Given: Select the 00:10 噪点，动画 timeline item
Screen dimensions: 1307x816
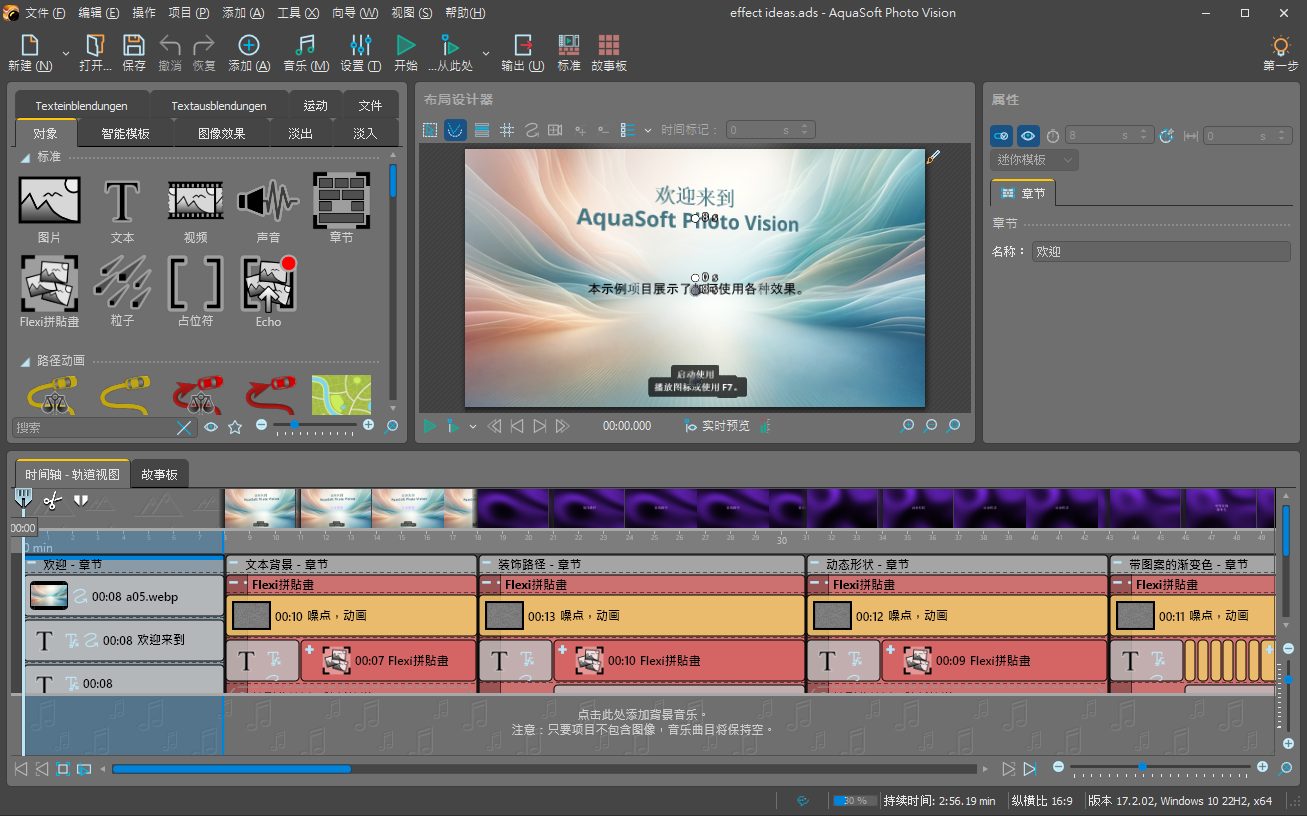Looking at the screenshot, I should 351,616.
